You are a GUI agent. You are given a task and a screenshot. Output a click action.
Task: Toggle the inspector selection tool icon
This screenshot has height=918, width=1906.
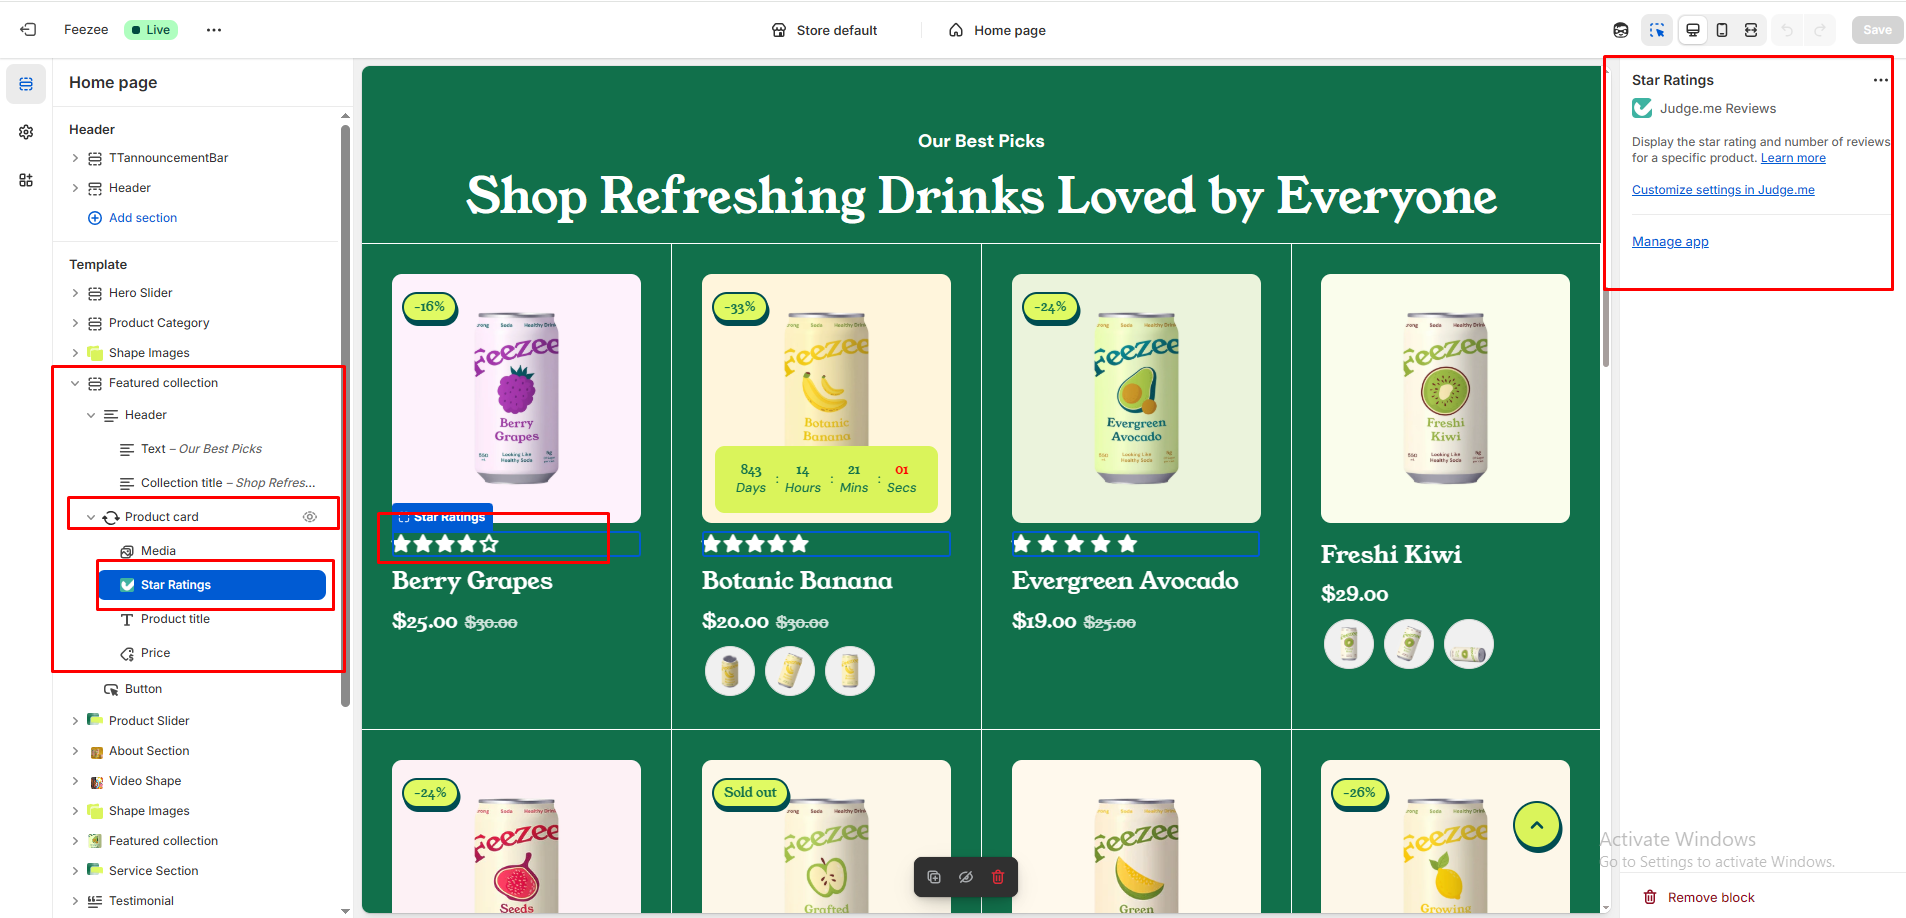click(x=1657, y=30)
